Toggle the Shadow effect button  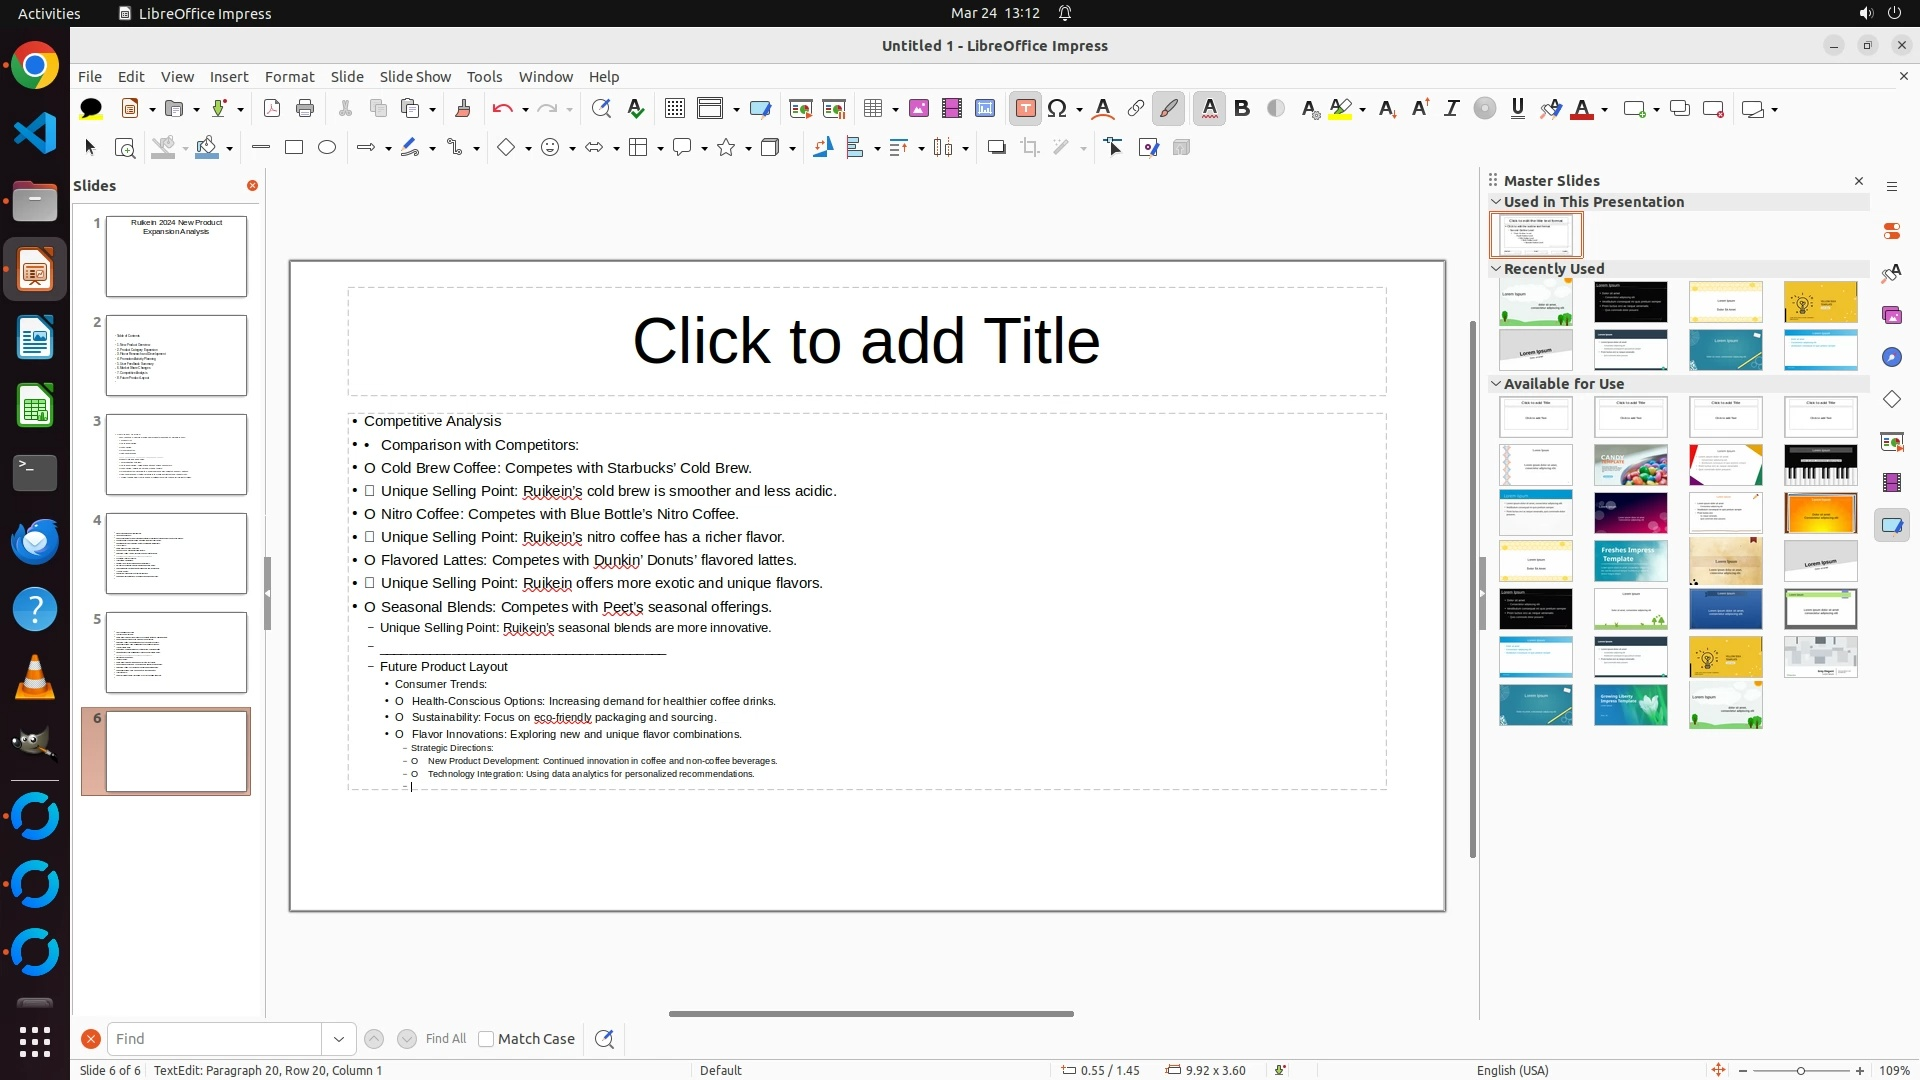pos(996,148)
